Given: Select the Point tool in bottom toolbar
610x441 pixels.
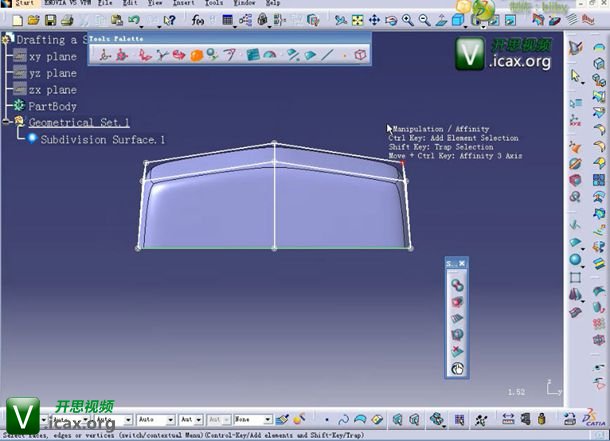Looking at the screenshot, I should pyautogui.click(x=327, y=420).
